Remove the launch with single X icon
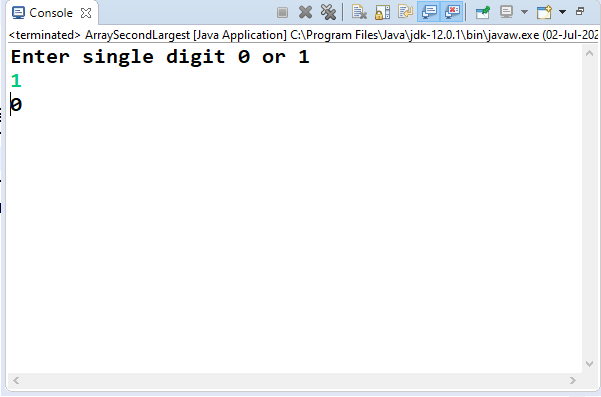 (x=305, y=12)
